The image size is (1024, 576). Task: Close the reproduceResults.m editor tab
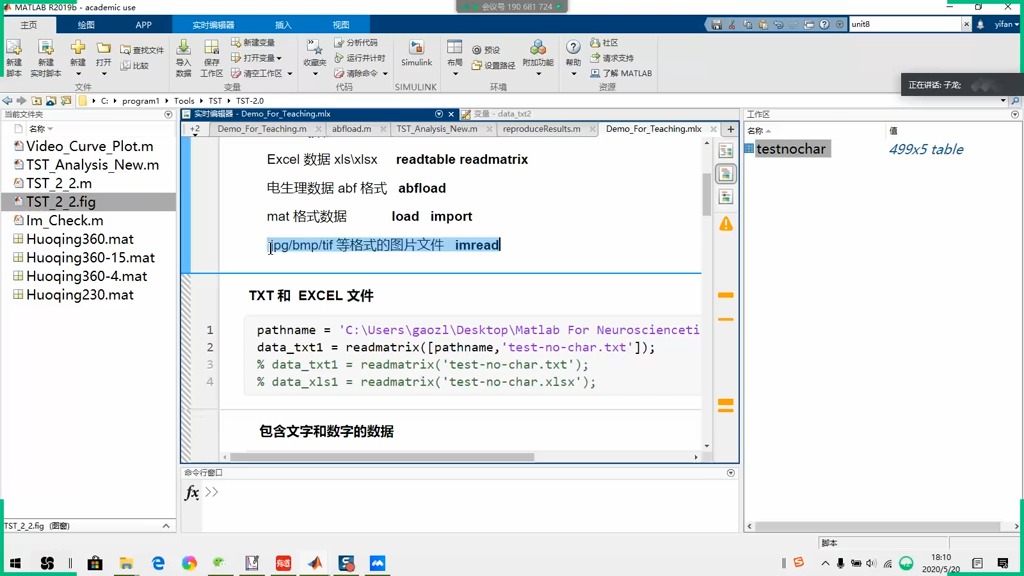(x=592, y=129)
